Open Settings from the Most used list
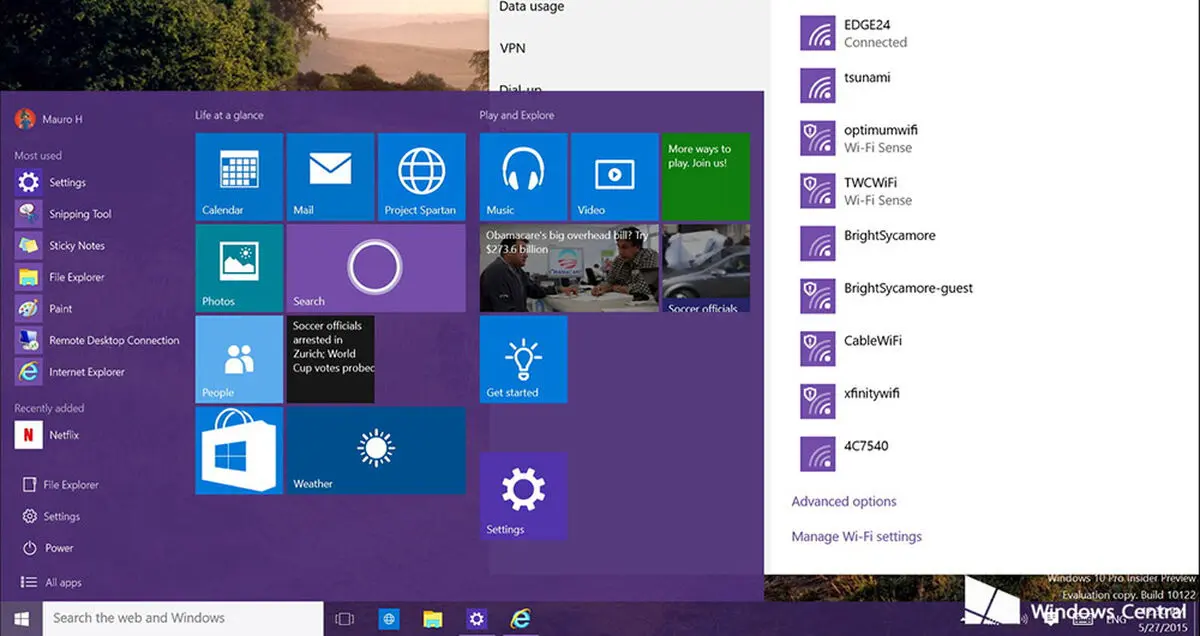This screenshot has width=1200, height=636. (x=52, y=182)
